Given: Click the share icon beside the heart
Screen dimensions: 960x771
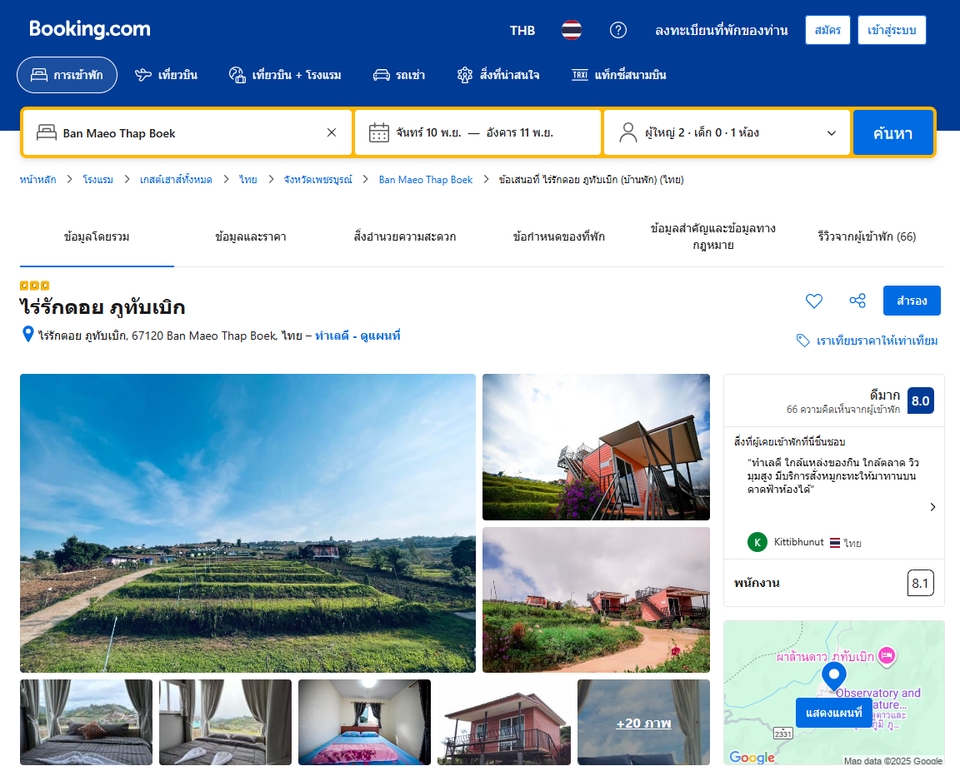Looking at the screenshot, I should 857,301.
